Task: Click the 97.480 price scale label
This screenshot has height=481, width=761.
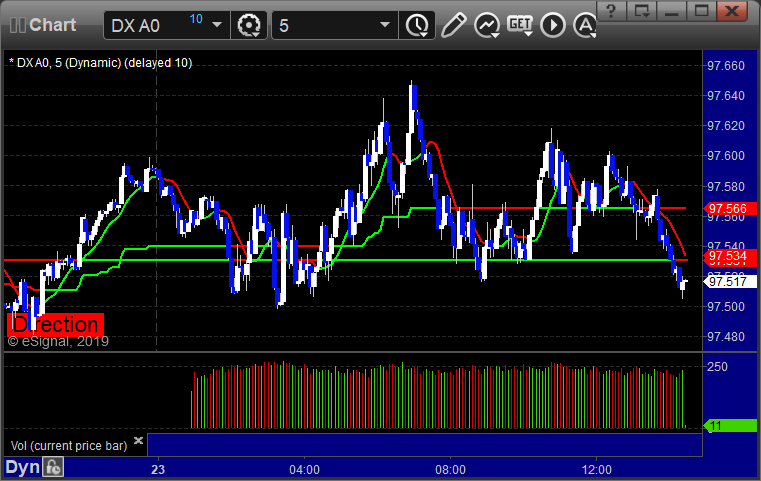Action: (x=726, y=336)
